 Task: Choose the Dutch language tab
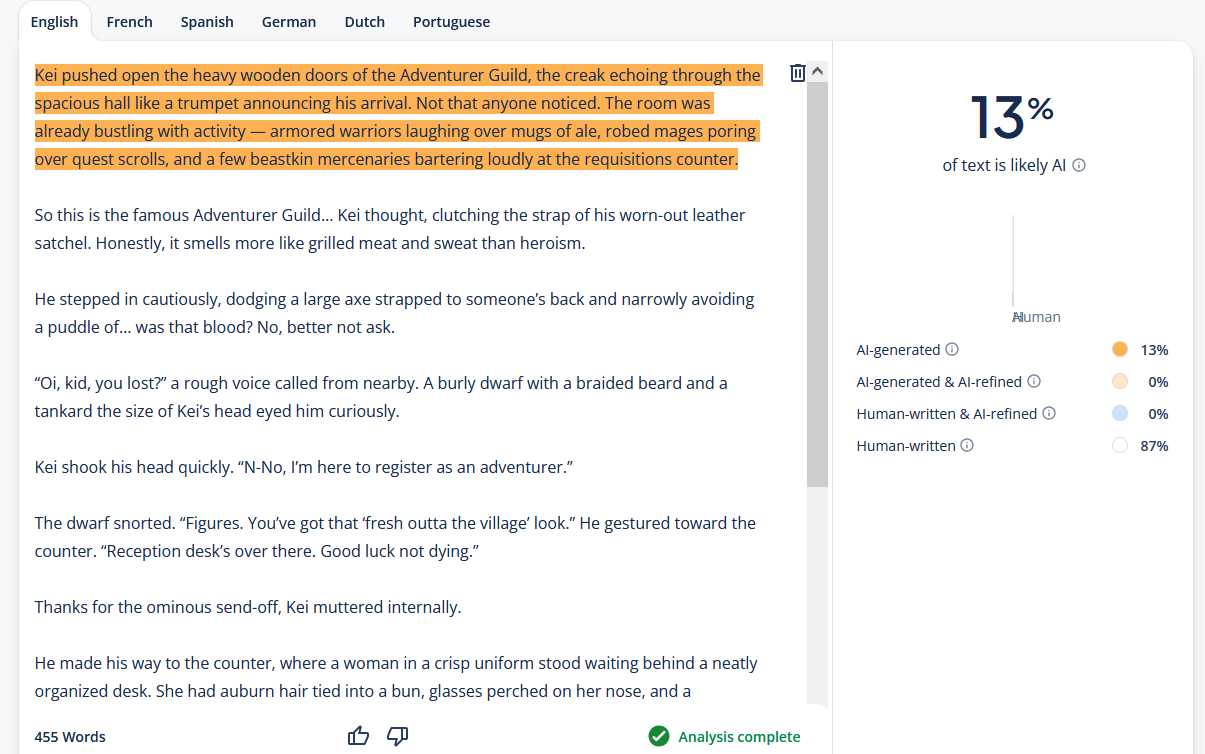coord(364,22)
